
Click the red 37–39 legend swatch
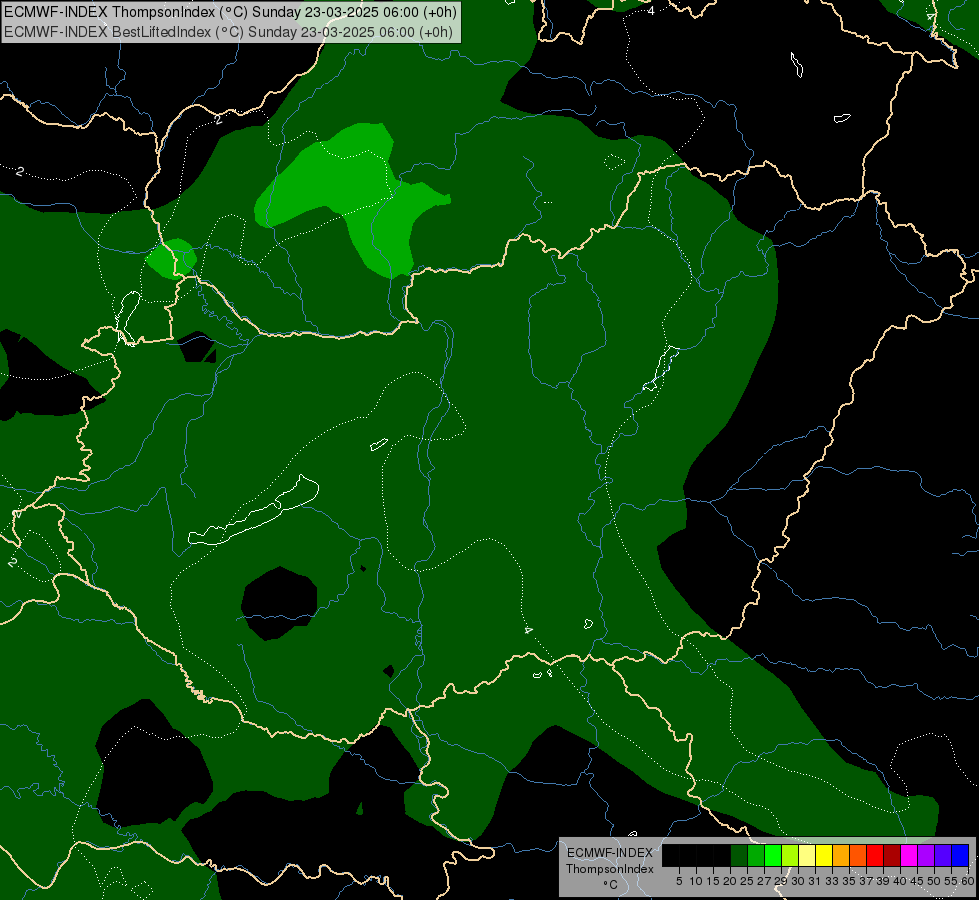click(875, 855)
